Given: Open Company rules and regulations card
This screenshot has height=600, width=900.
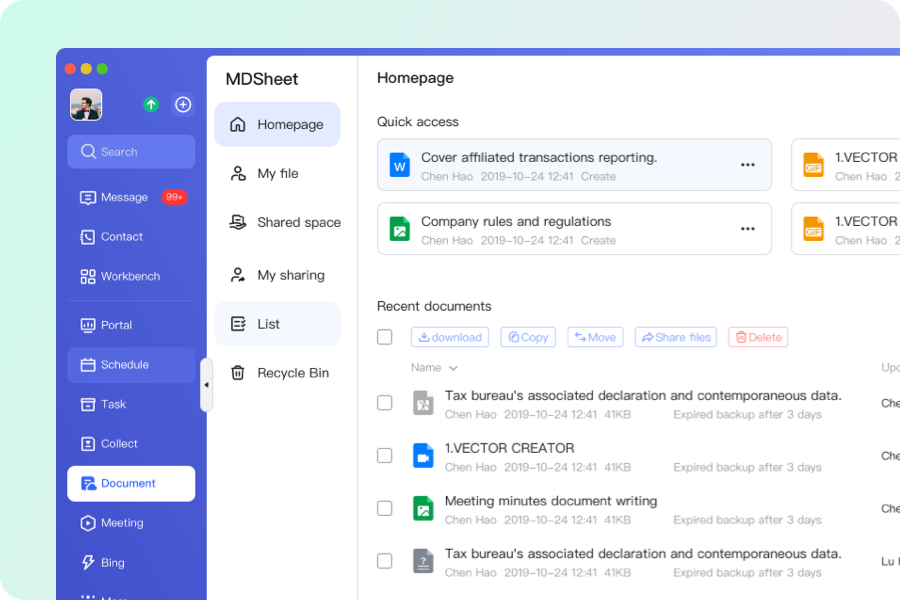Looking at the screenshot, I should tap(574, 229).
